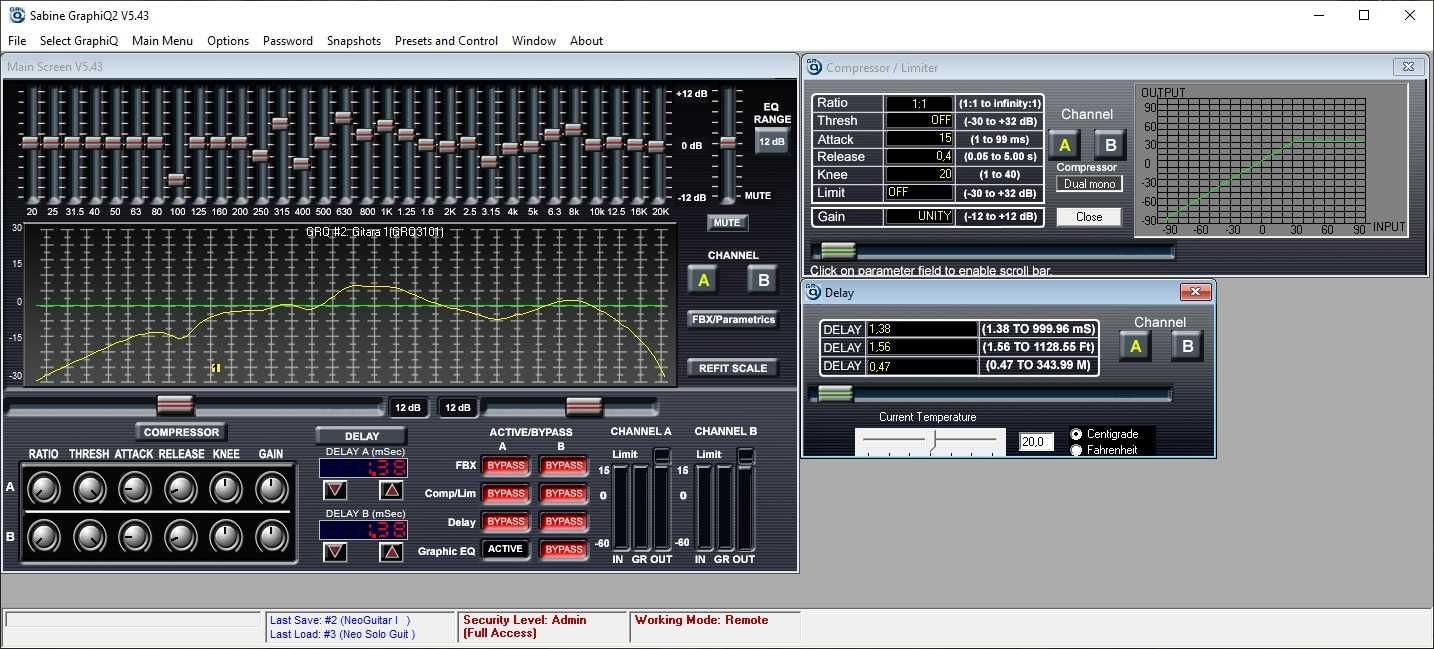Image resolution: width=1434 pixels, height=649 pixels.
Task: Select the Centigrade radio button
Action: (1076, 434)
